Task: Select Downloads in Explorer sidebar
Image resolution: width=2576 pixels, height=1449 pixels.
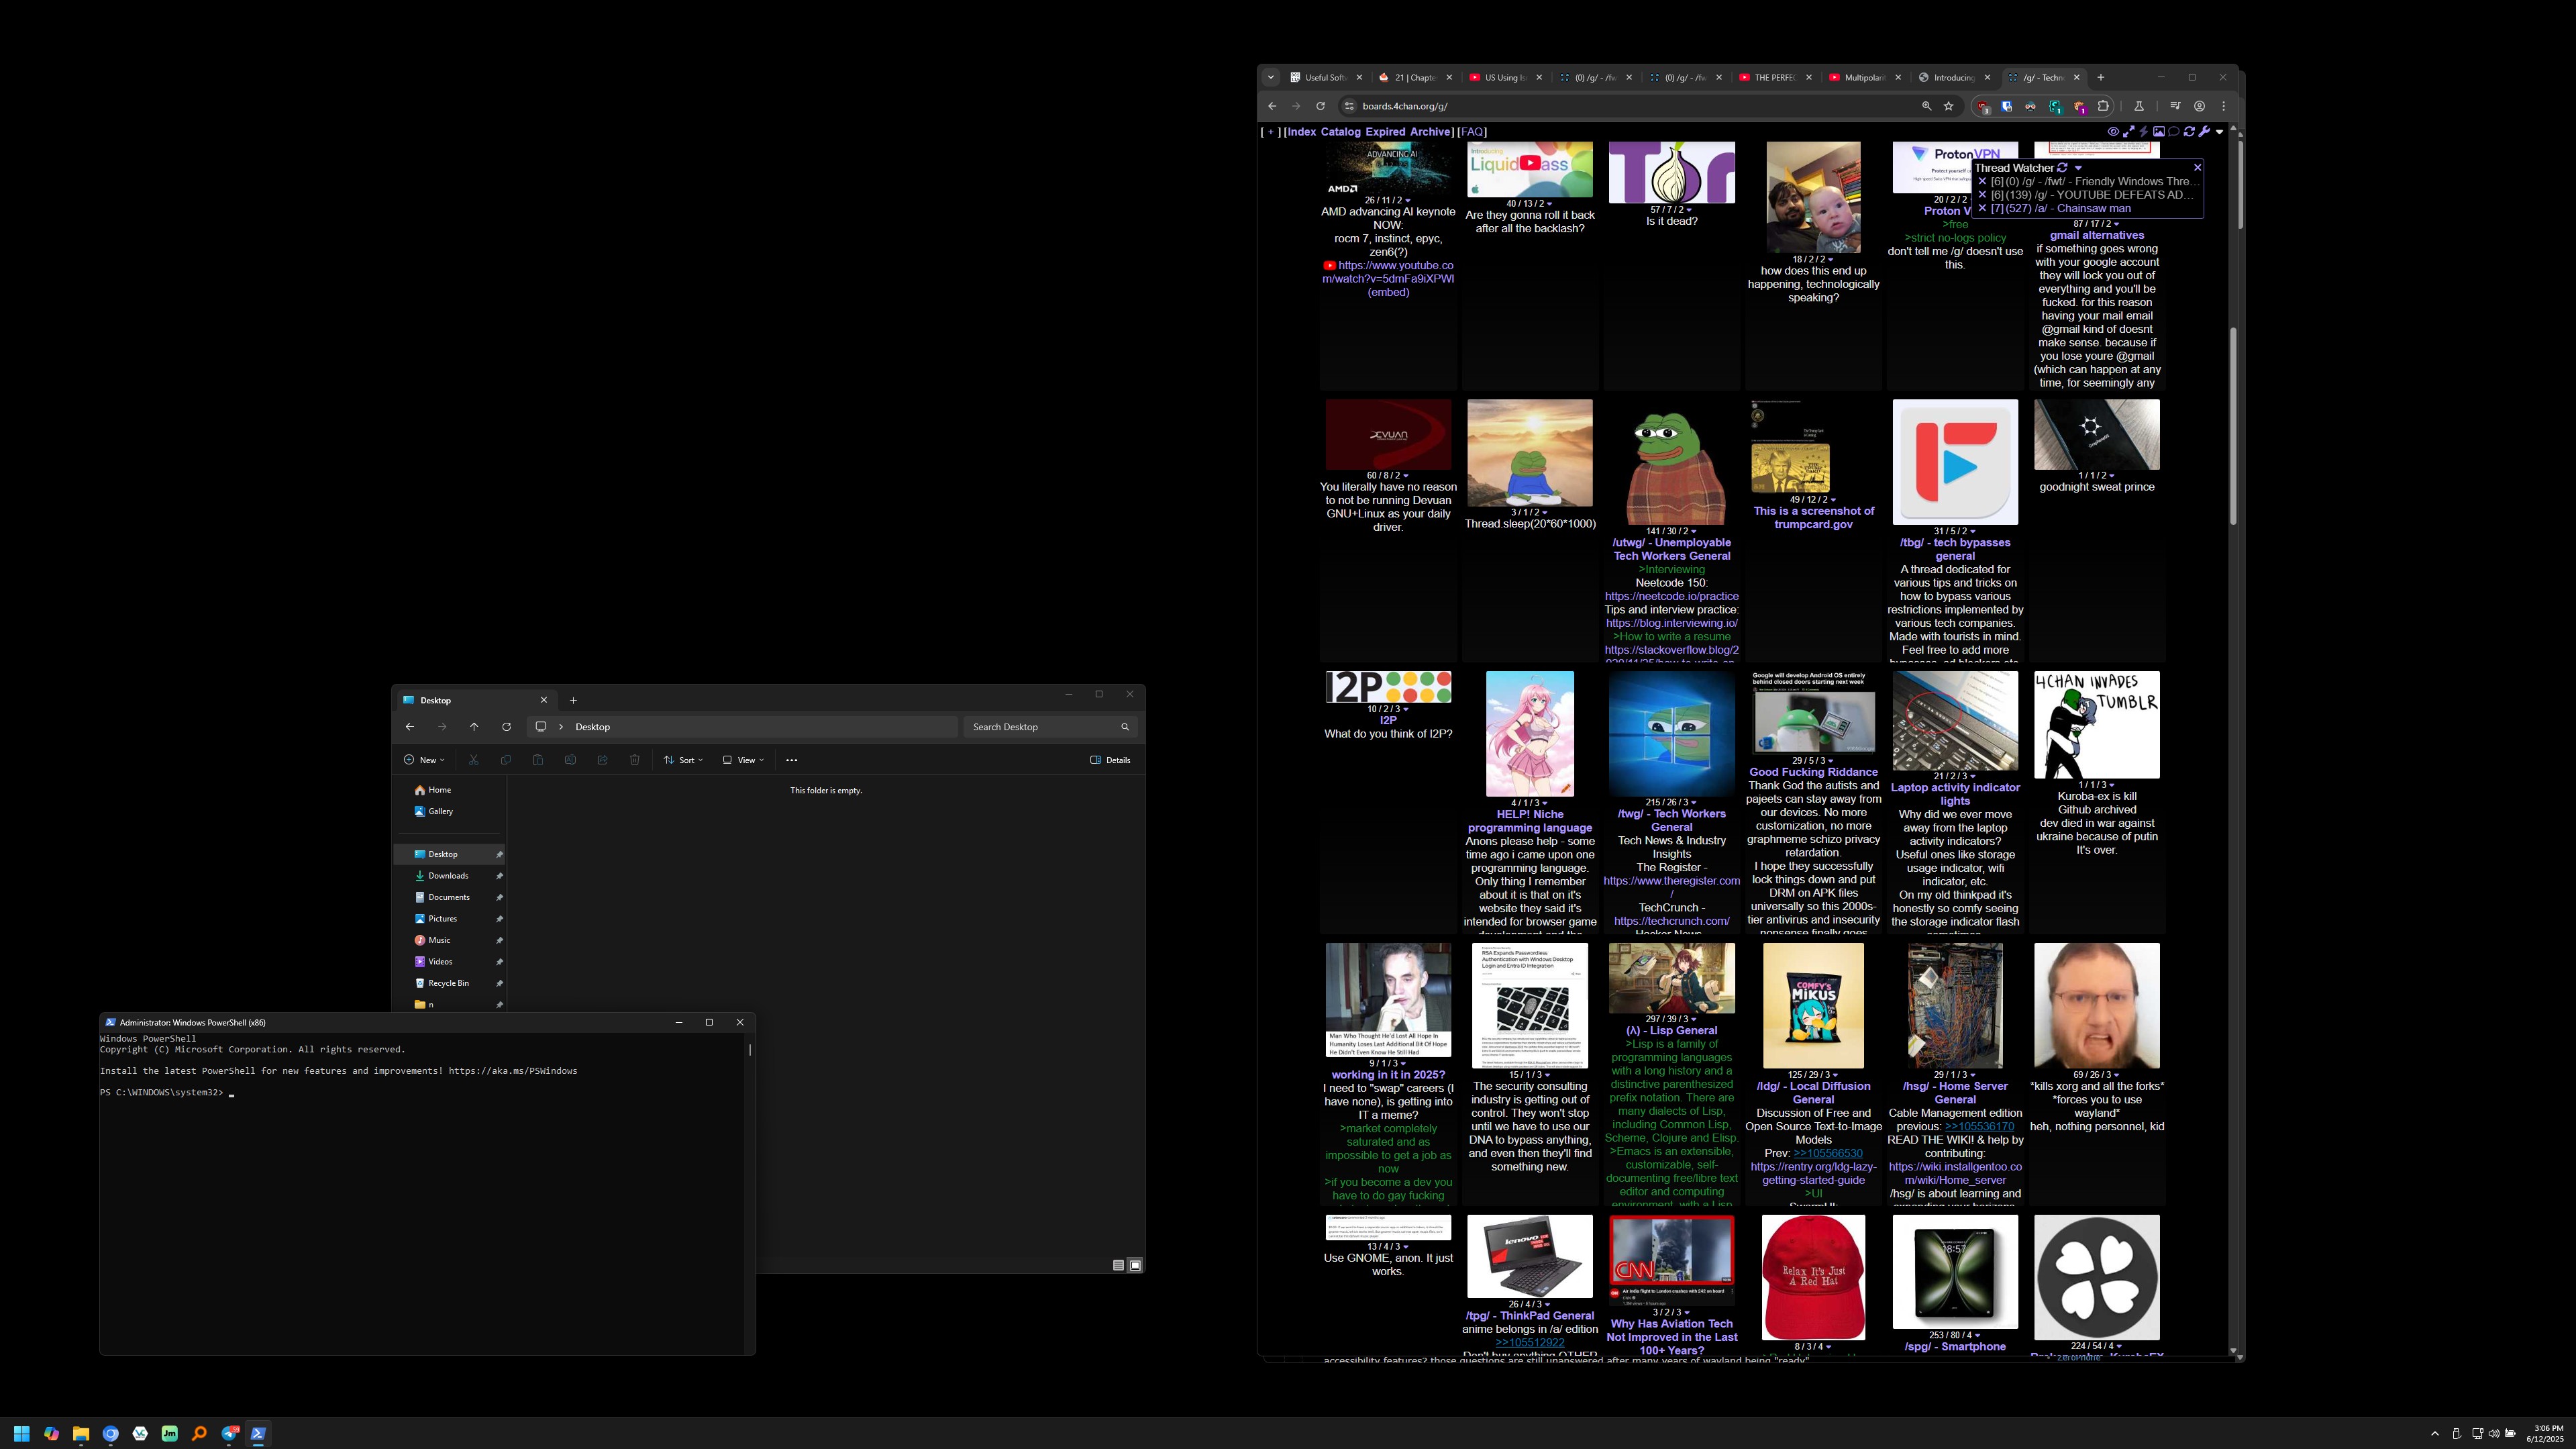Action: coord(448,876)
